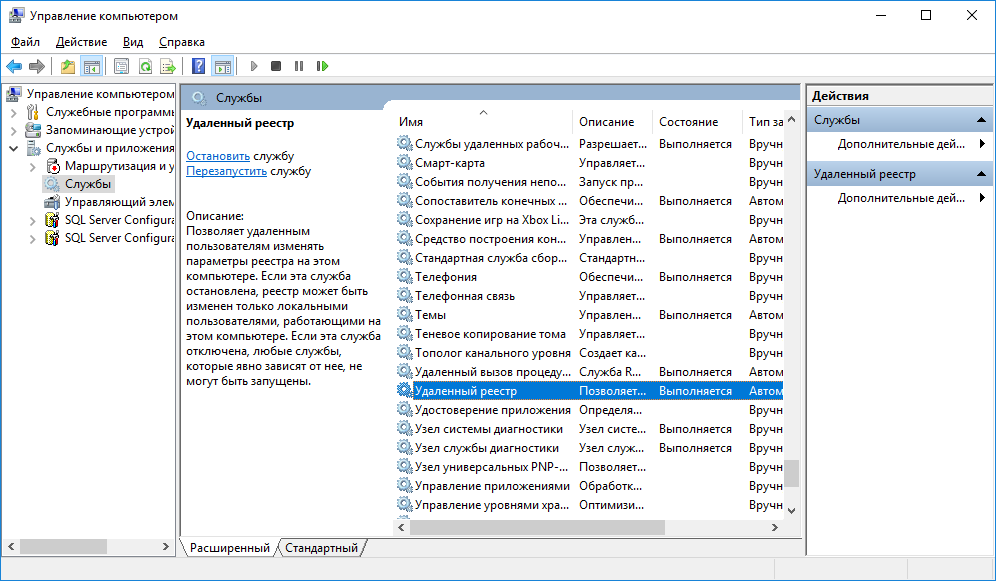The width and height of the screenshot is (996, 581).
Task: Switch to the Расширенный tab
Action: tap(229, 547)
